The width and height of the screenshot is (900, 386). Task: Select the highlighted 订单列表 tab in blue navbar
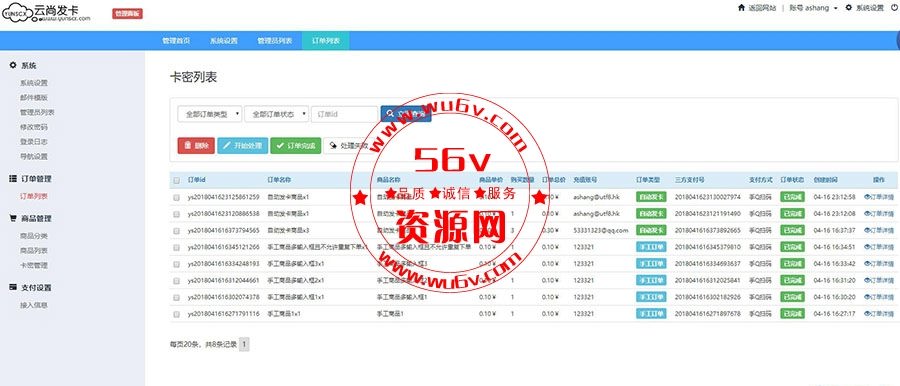point(325,41)
